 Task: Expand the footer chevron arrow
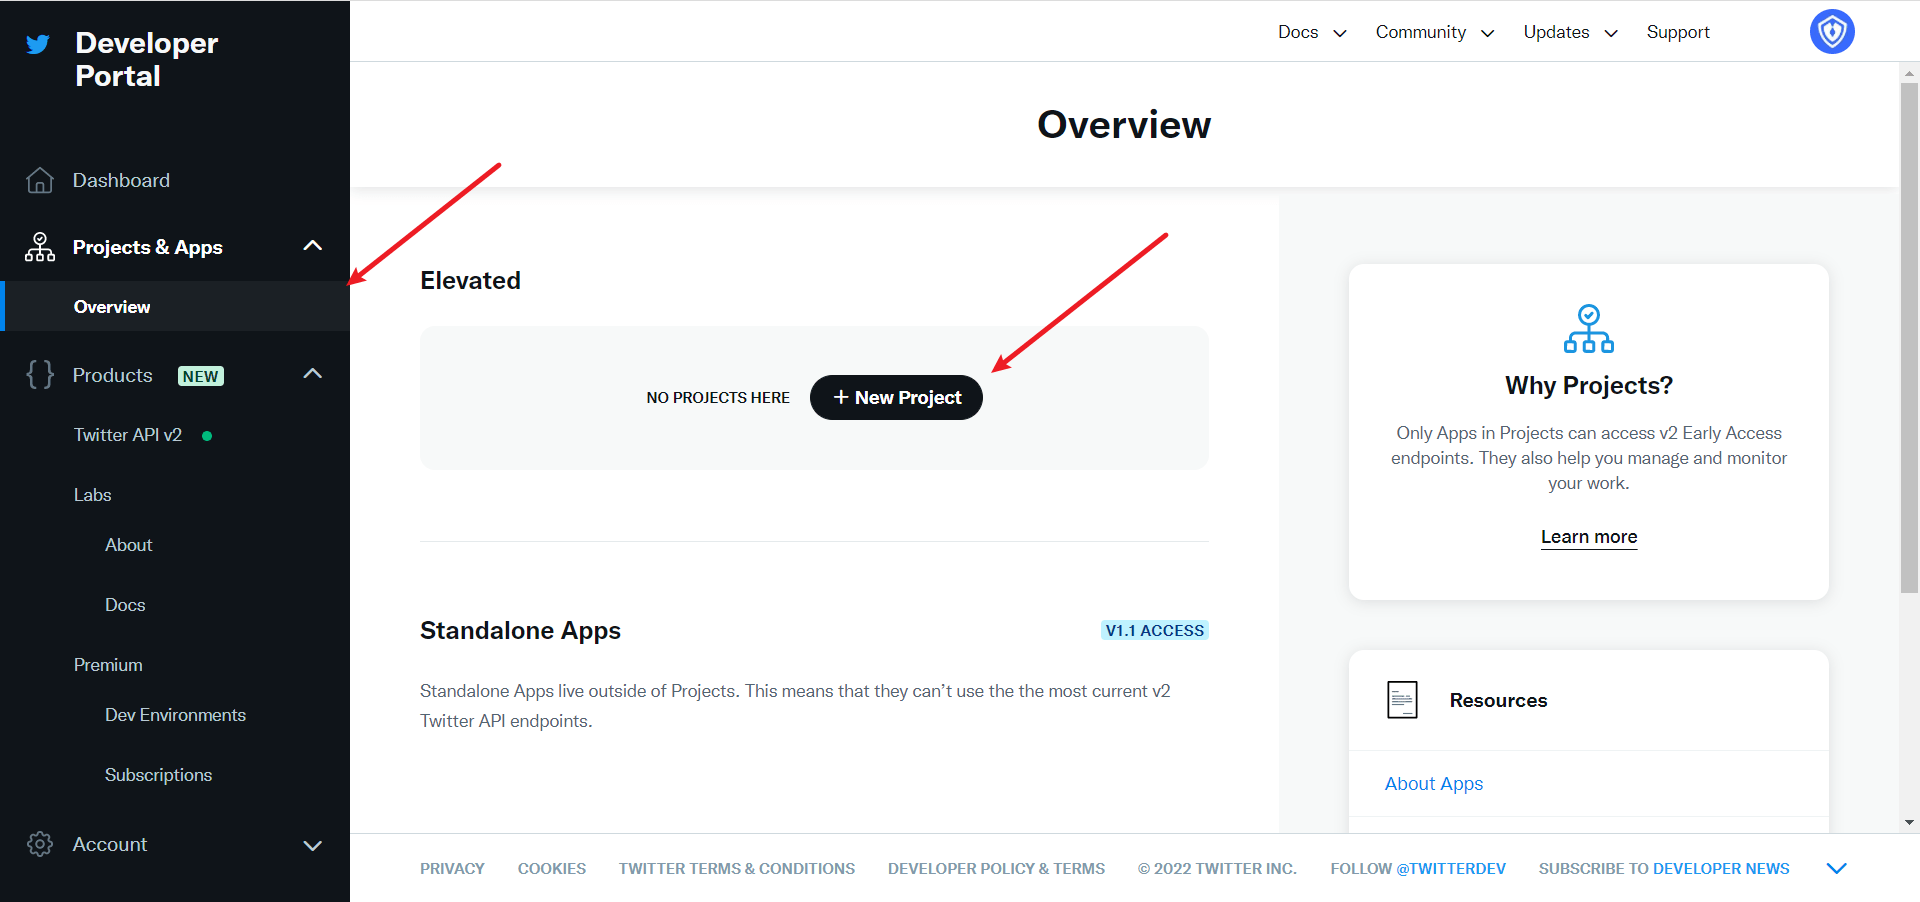coord(1836,868)
